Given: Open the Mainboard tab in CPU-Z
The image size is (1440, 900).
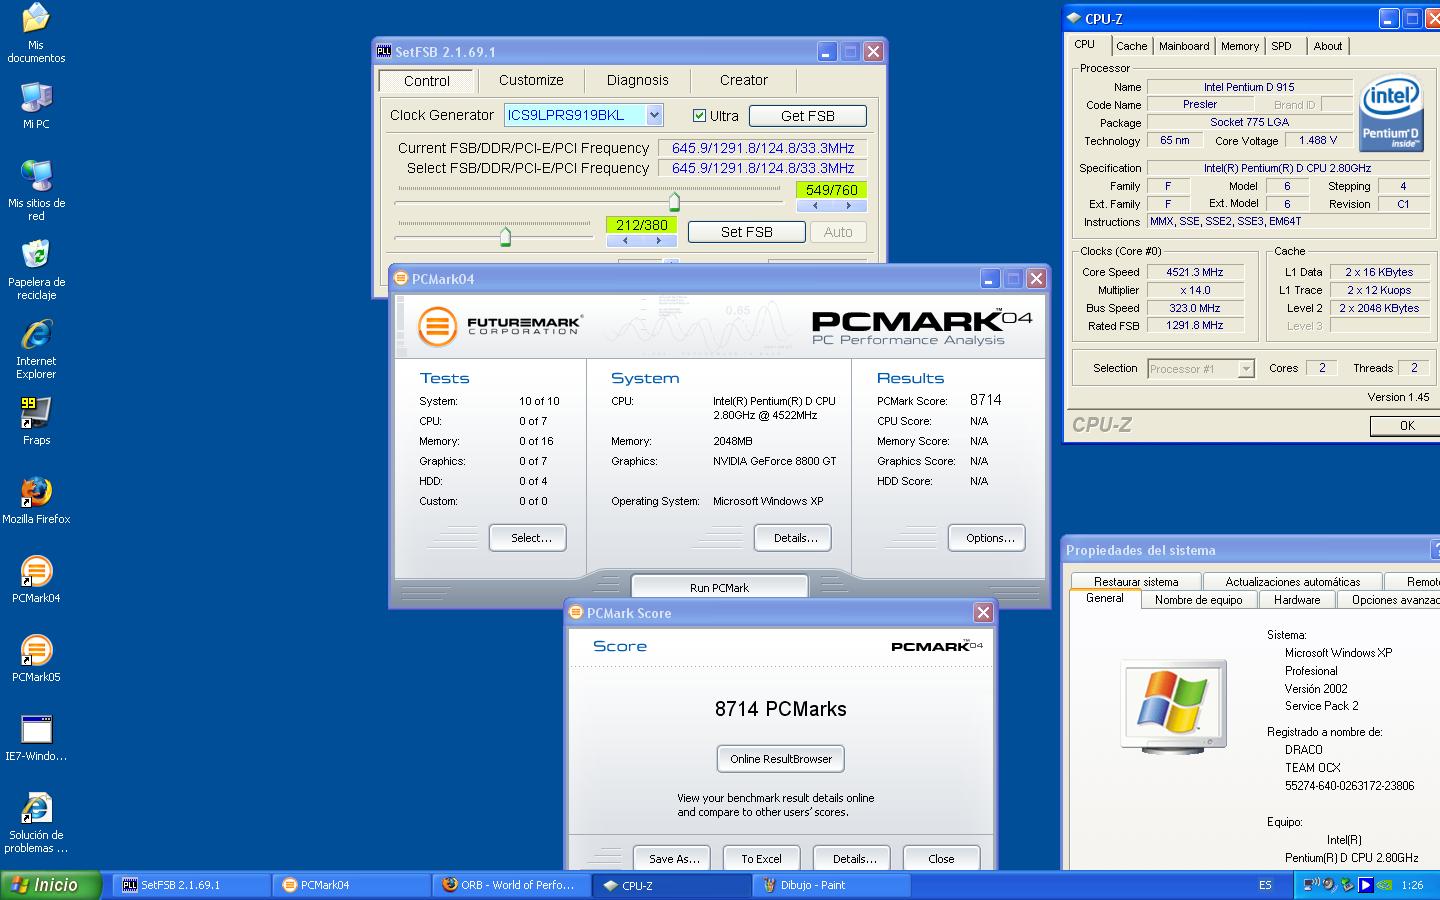Looking at the screenshot, I should click(1184, 46).
